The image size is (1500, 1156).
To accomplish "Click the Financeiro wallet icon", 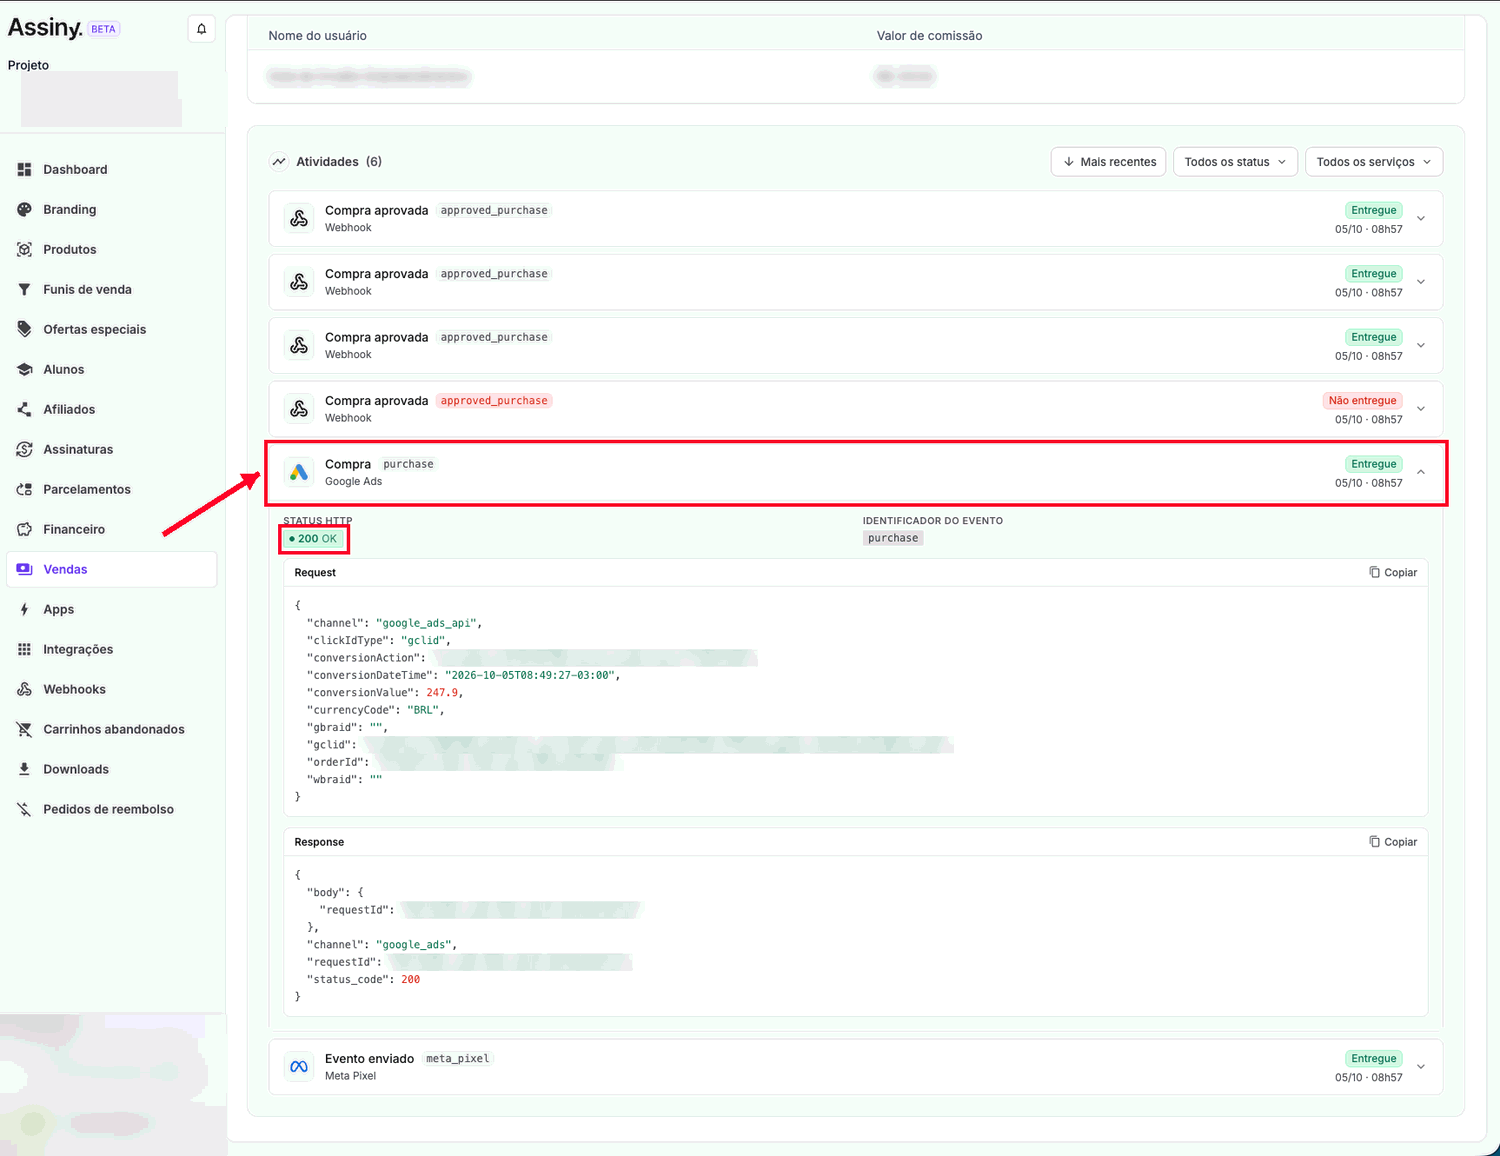I will click(24, 530).
